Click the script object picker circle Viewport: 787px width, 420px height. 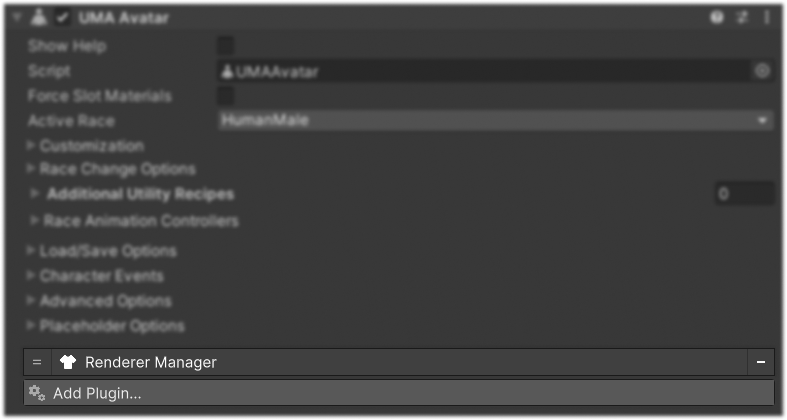click(x=762, y=71)
